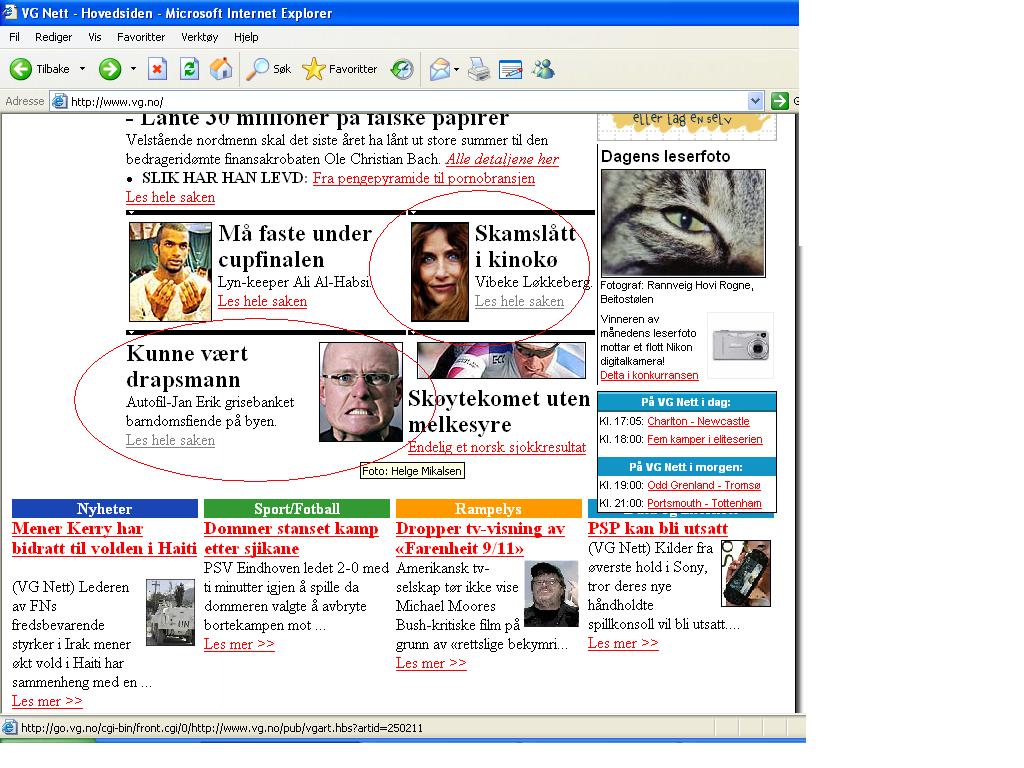The width and height of the screenshot is (1024, 768).
Task: Click the Michael Moore photo thumbnail
Action: click(x=551, y=594)
